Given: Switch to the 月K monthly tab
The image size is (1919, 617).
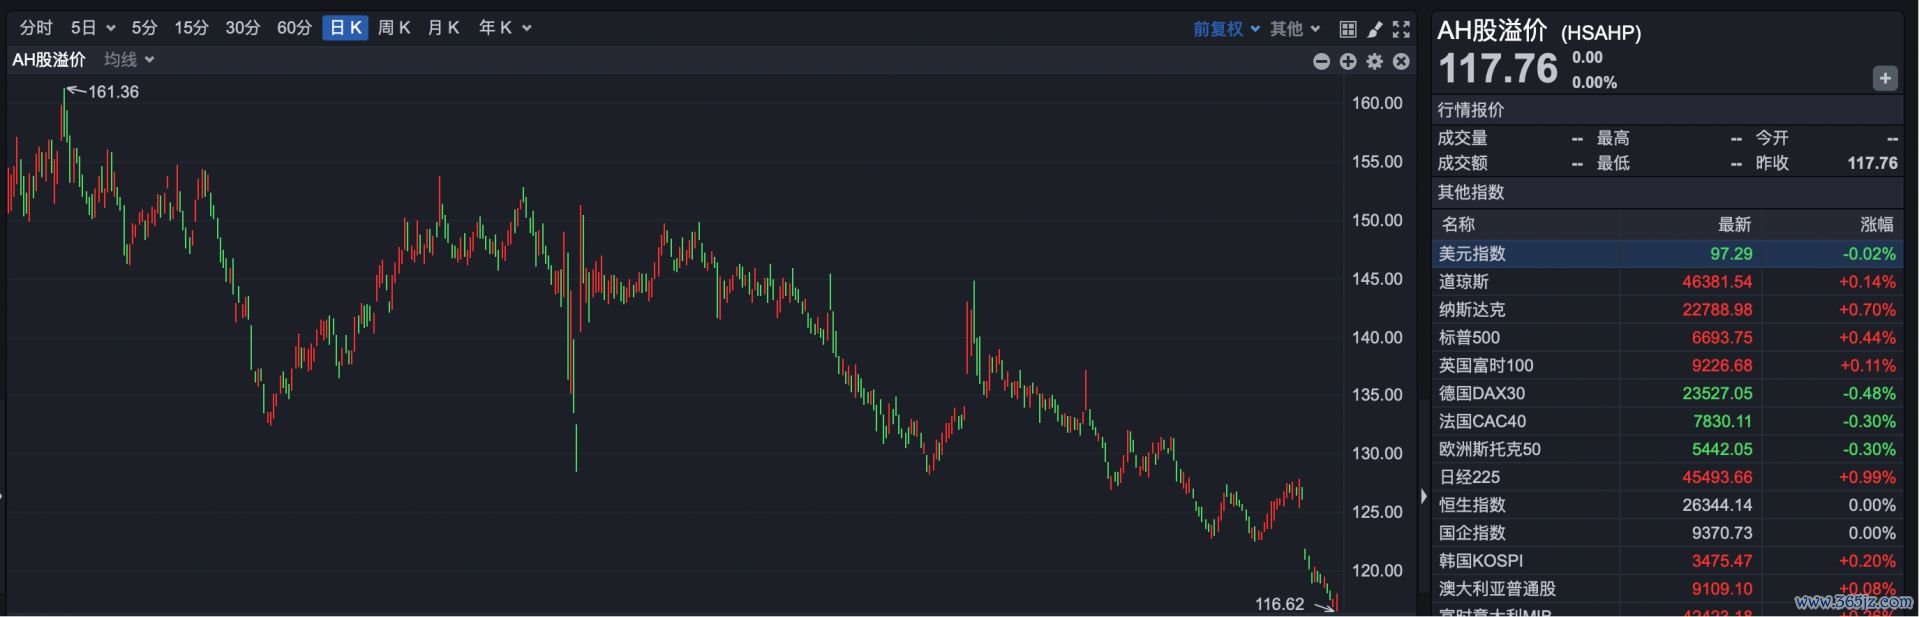Looking at the screenshot, I should 443,28.
